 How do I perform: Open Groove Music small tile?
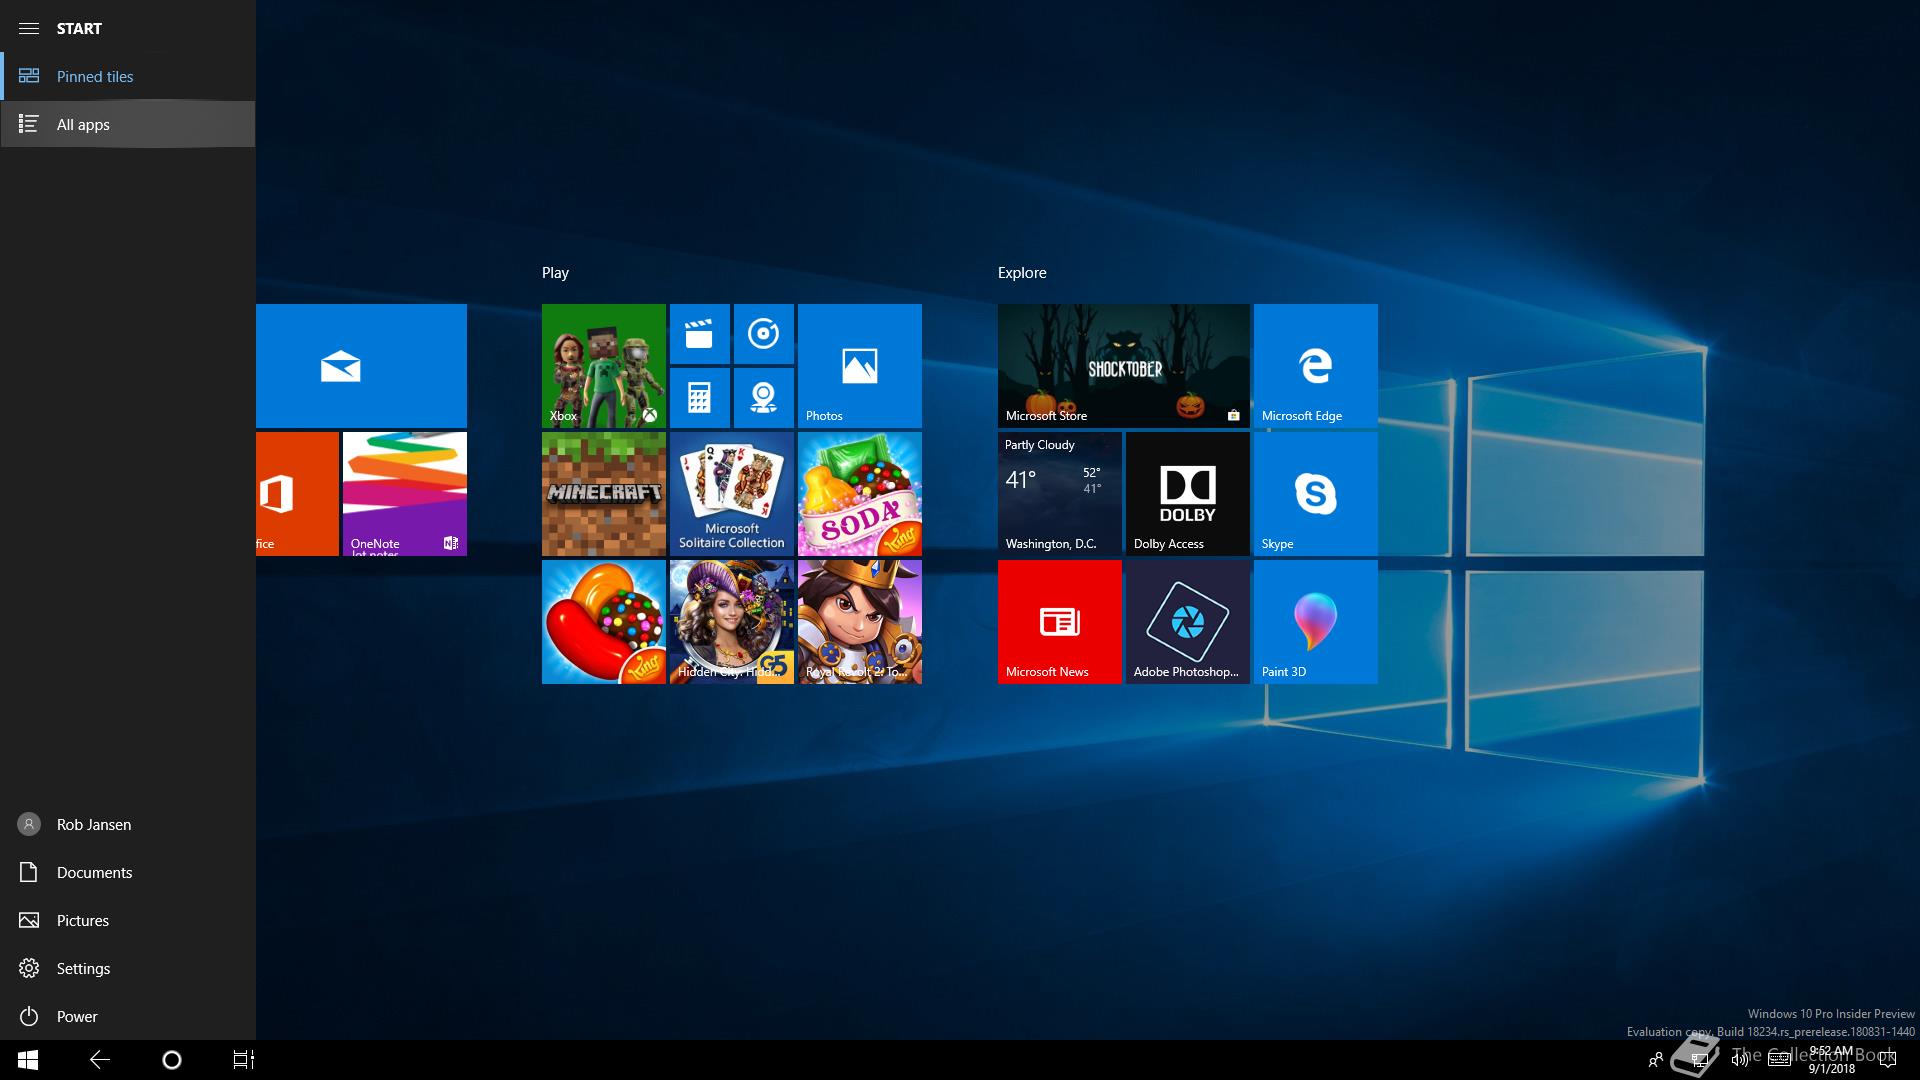[763, 334]
